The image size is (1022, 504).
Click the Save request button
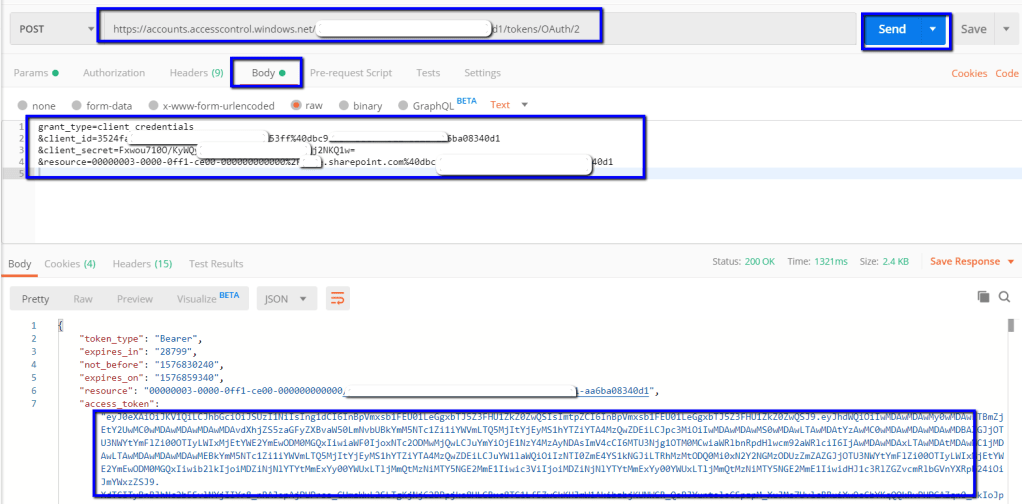coord(973,29)
